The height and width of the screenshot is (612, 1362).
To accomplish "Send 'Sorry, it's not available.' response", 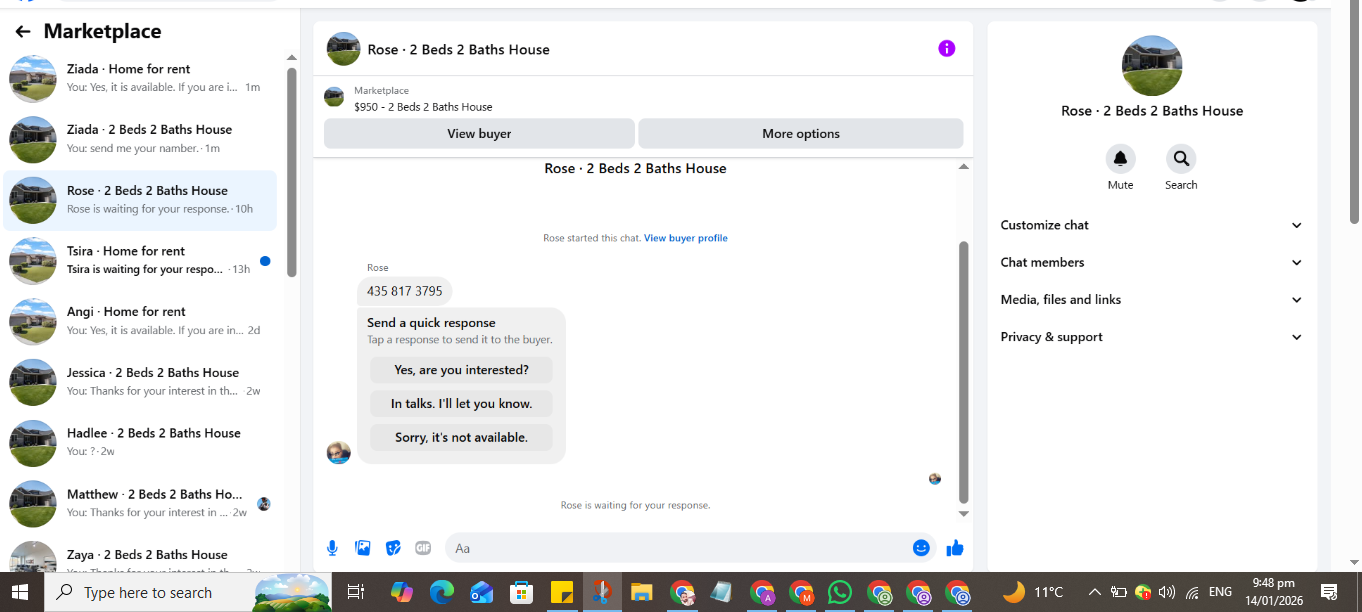I will (x=461, y=437).
